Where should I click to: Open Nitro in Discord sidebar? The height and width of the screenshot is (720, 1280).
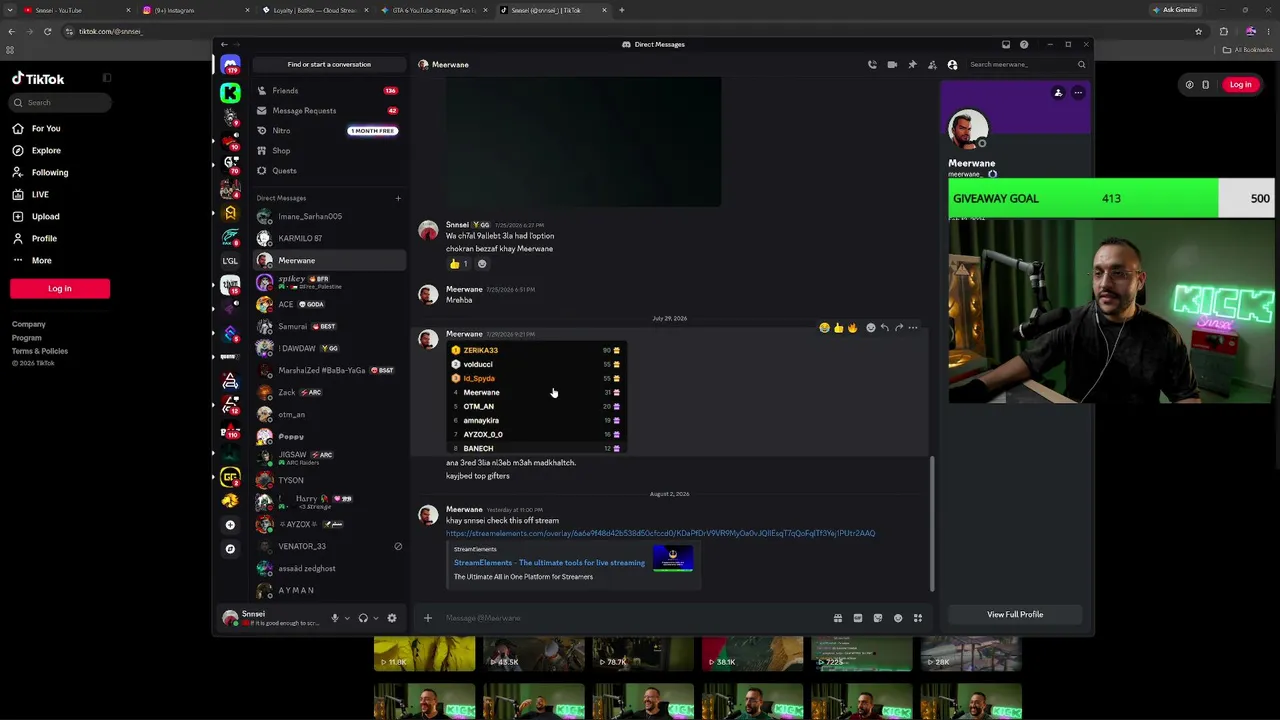pos(328,131)
